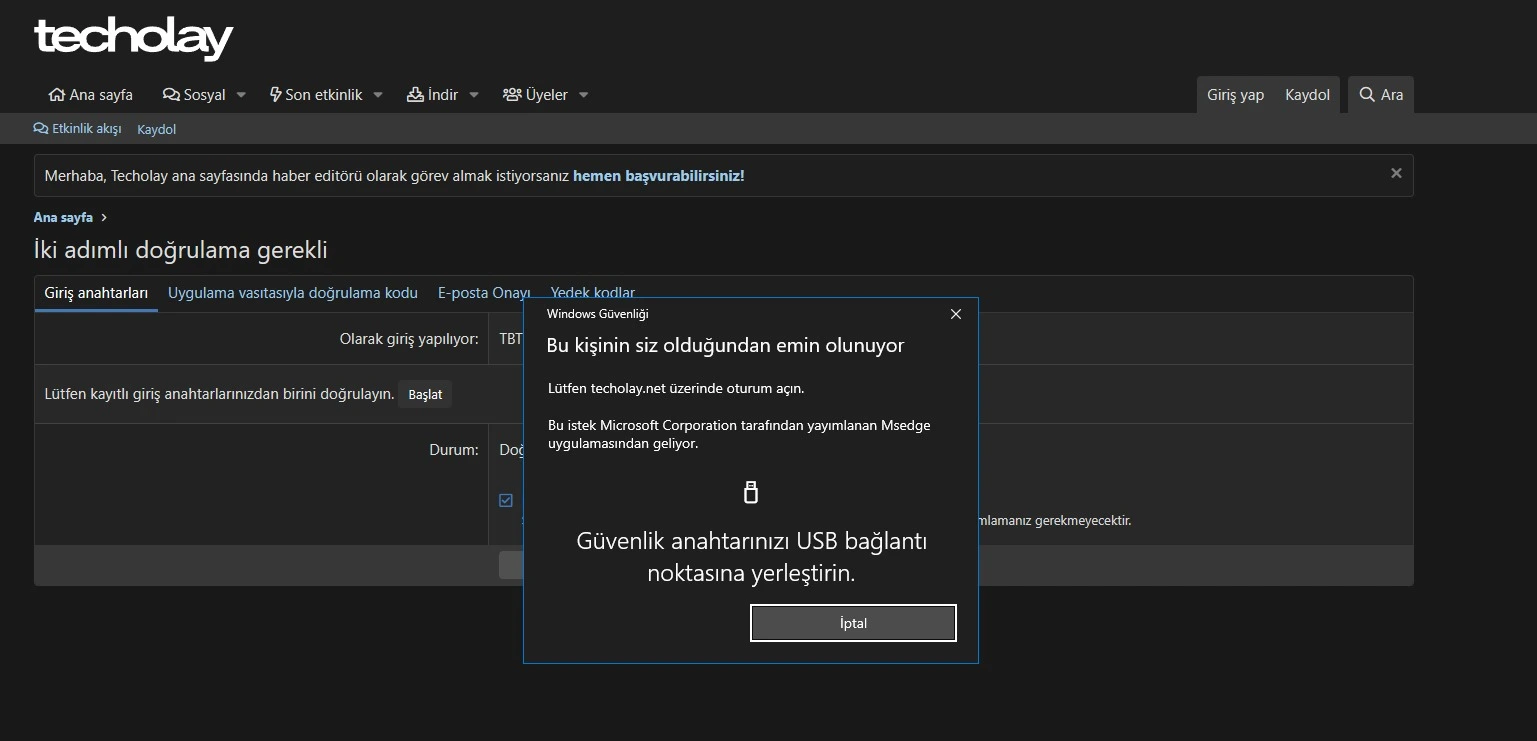Click the Ana sayfa breadcrumb link
This screenshot has width=1537, height=741.
pos(63,217)
